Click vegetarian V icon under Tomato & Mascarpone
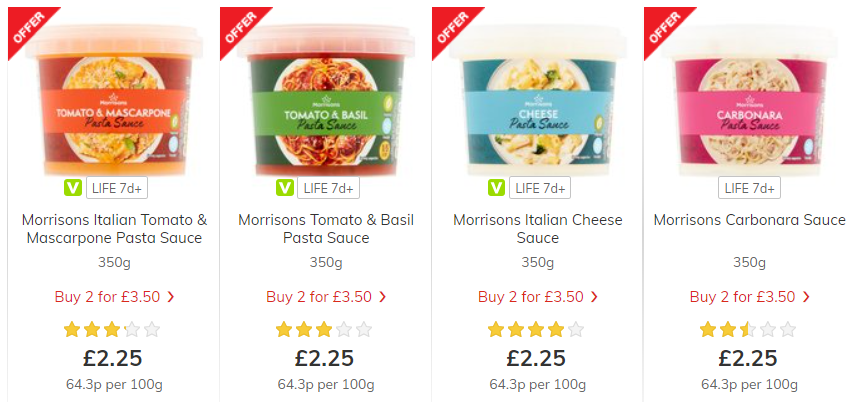Viewport: 853px width, 402px height. pyautogui.click(x=72, y=188)
